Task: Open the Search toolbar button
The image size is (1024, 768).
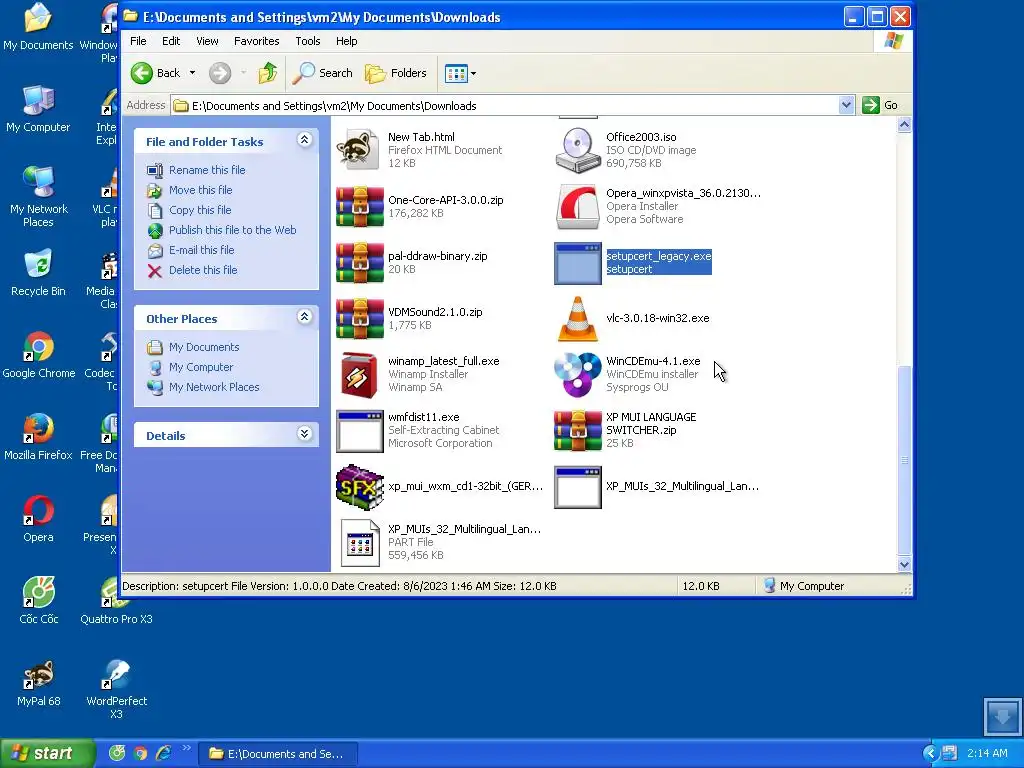Action: (x=322, y=73)
